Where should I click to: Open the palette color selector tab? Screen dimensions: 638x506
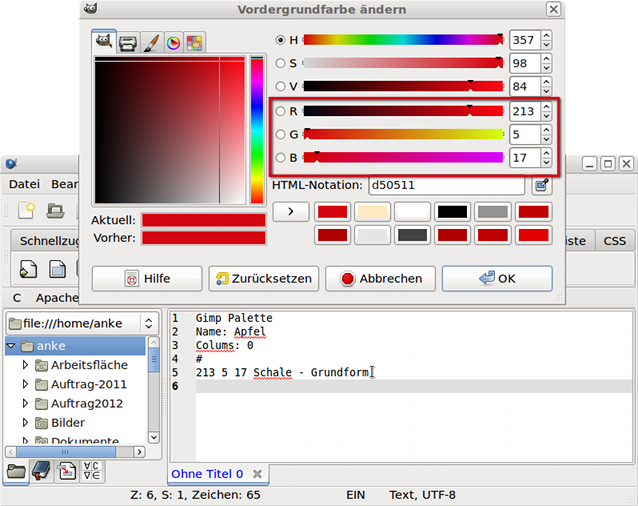coord(194,43)
